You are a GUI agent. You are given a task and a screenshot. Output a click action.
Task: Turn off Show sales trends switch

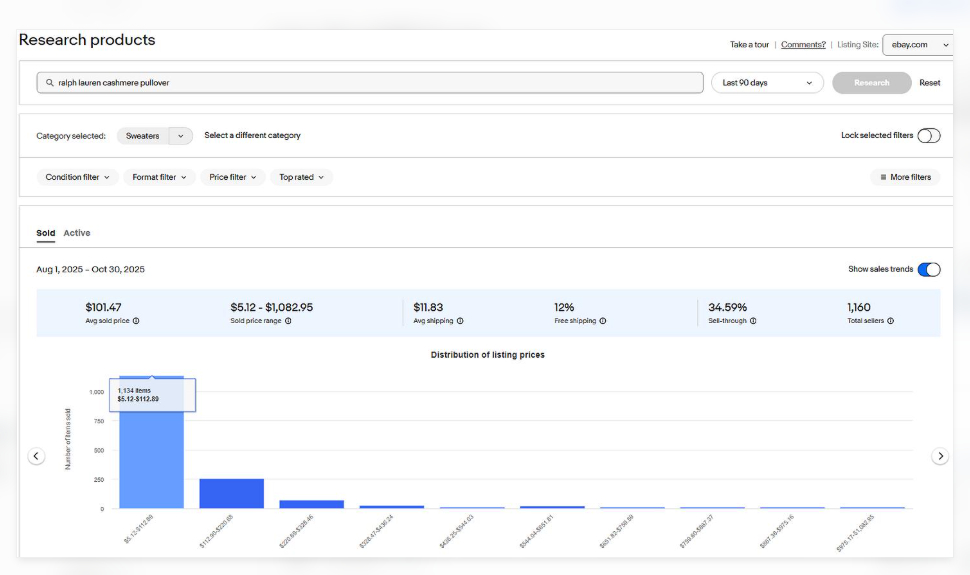tap(929, 269)
